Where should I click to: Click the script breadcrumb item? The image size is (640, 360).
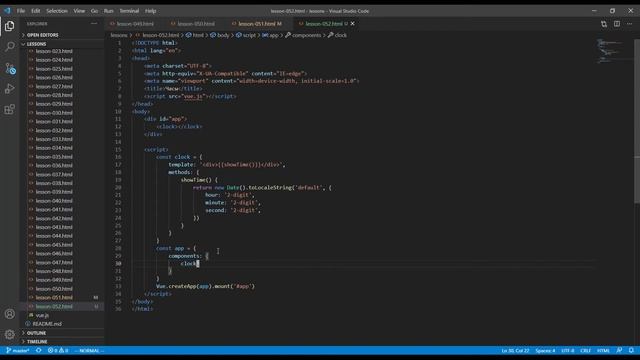pyautogui.click(x=249, y=35)
